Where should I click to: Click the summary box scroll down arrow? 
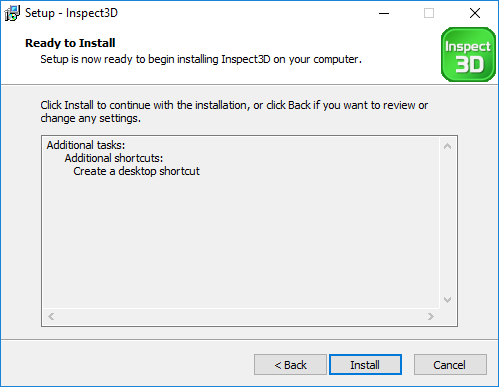tap(448, 300)
